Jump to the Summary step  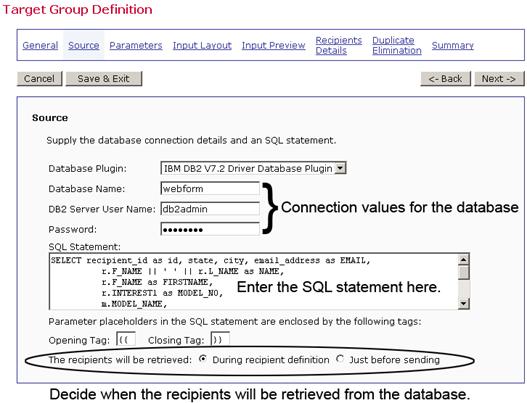click(452, 45)
